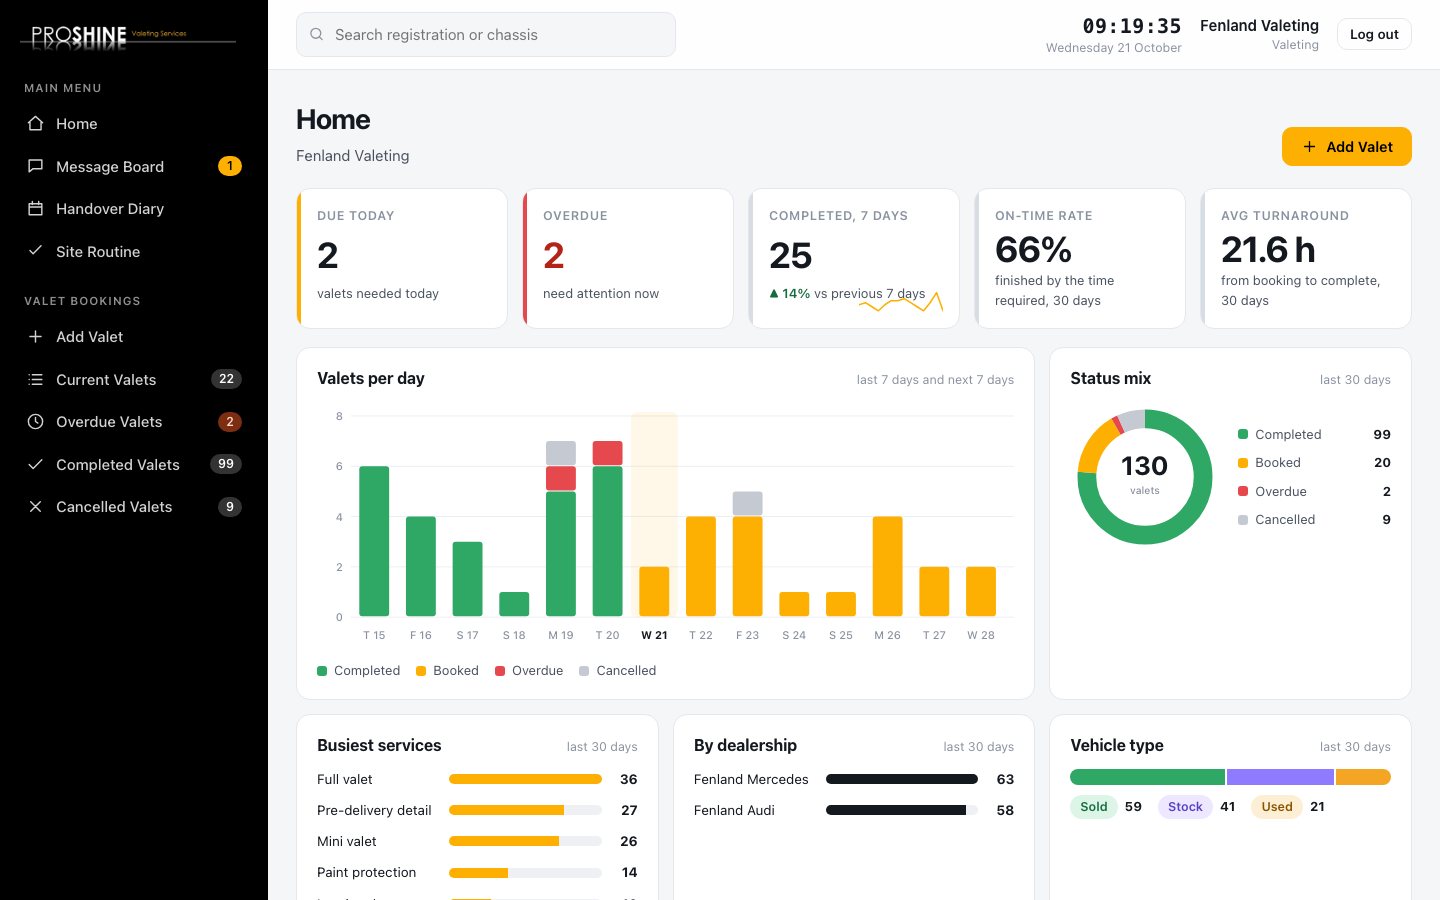Viewport: 1440px width, 900px height.
Task: Click the Avg Turnaround 21.6 h value
Action: click(x=1268, y=249)
